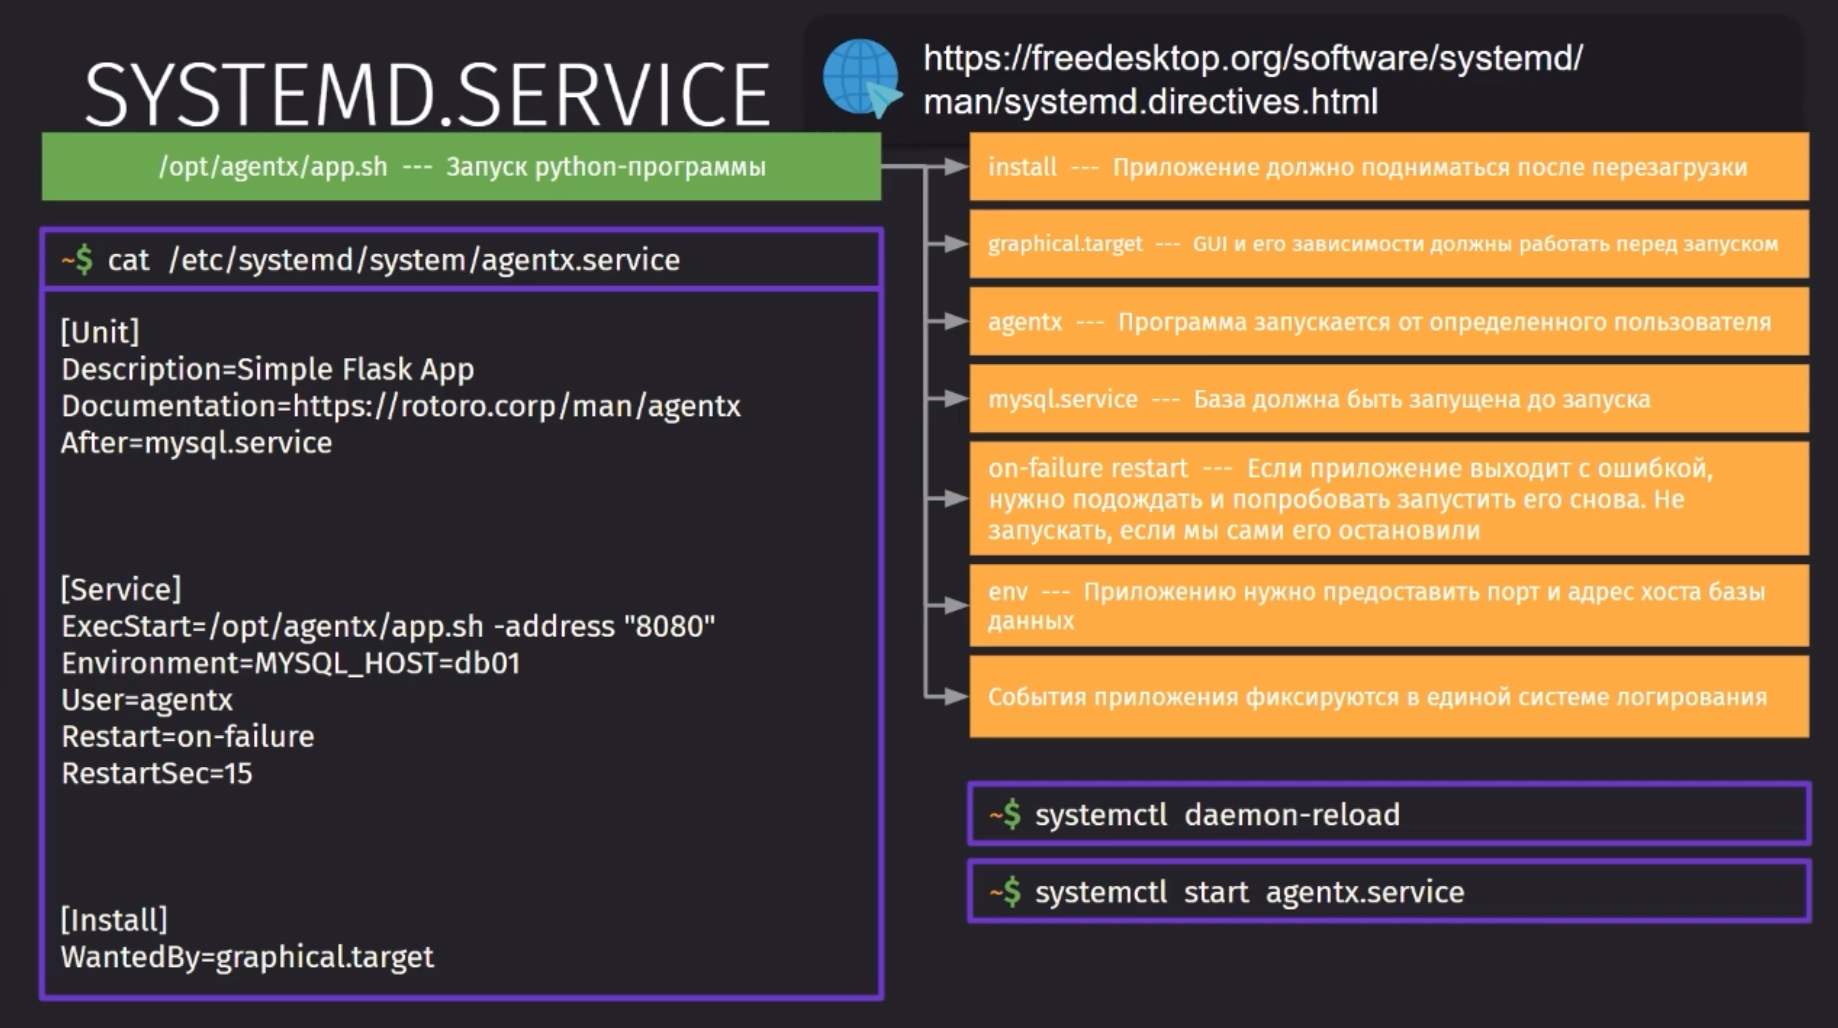Click the mysql.service requirement box

coord(1389,399)
